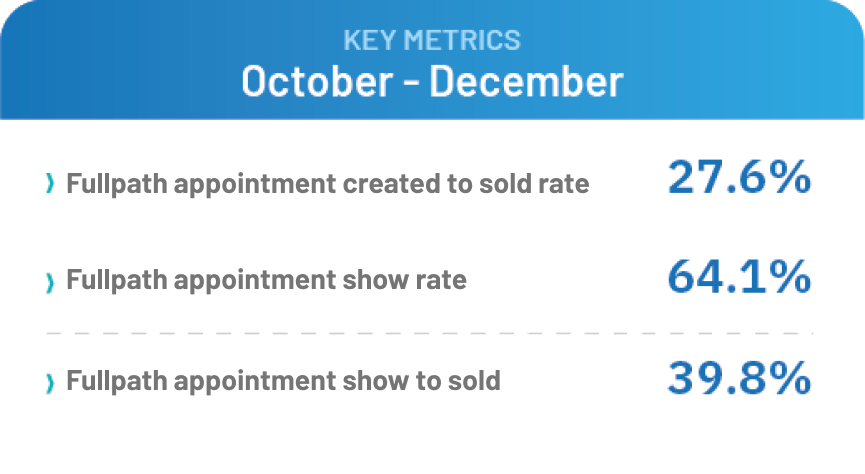Select Fullpath appointment show rate label

click(266, 281)
